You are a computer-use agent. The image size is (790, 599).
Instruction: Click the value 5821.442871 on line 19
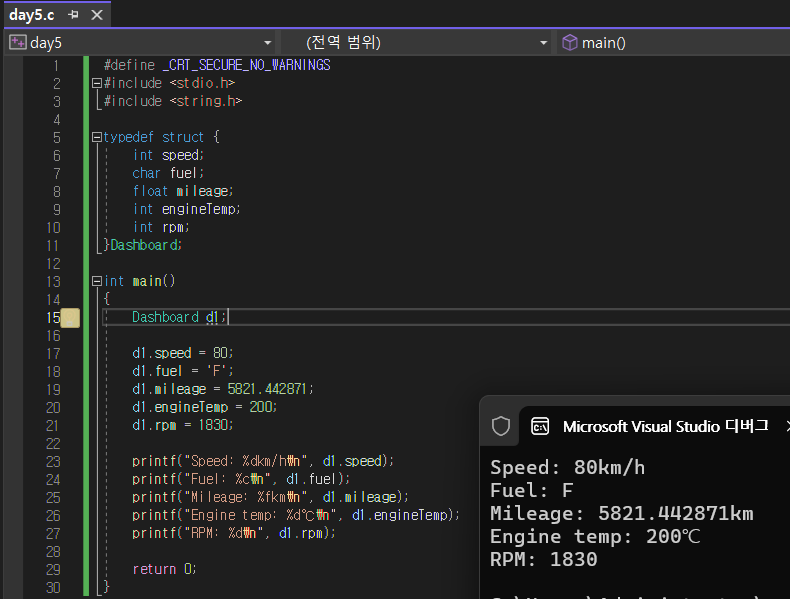(x=267, y=389)
